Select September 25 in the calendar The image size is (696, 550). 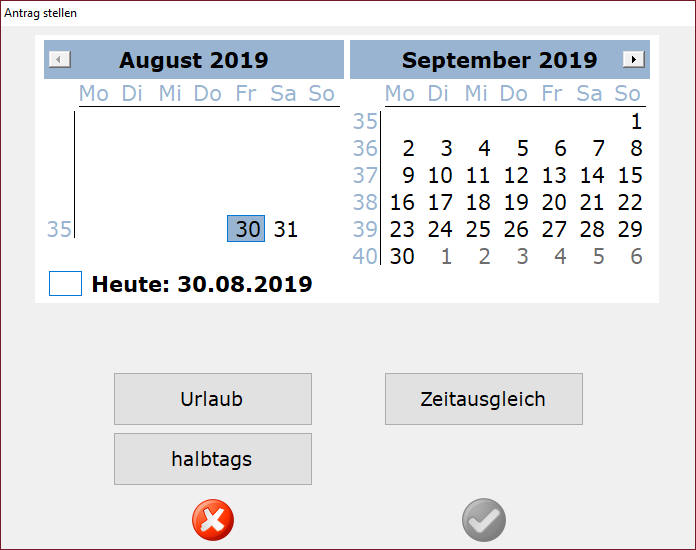(x=478, y=229)
